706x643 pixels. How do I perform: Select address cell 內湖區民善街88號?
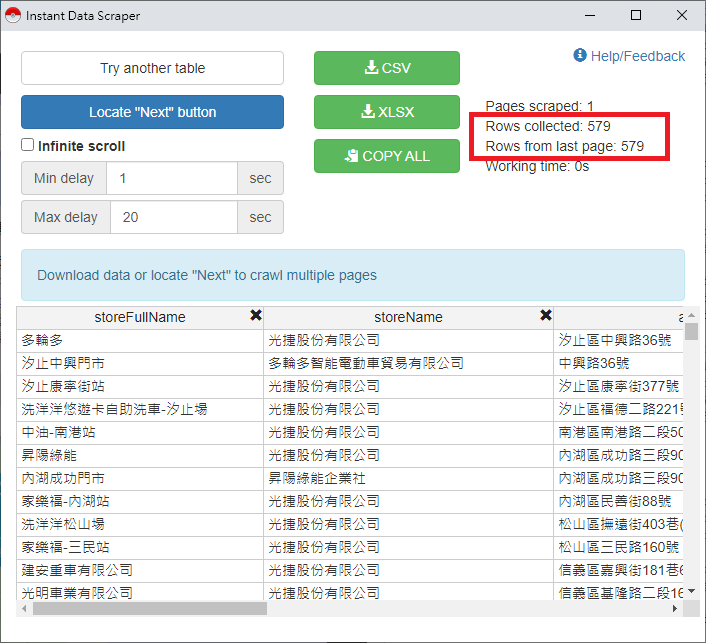pyautogui.click(x=619, y=502)
